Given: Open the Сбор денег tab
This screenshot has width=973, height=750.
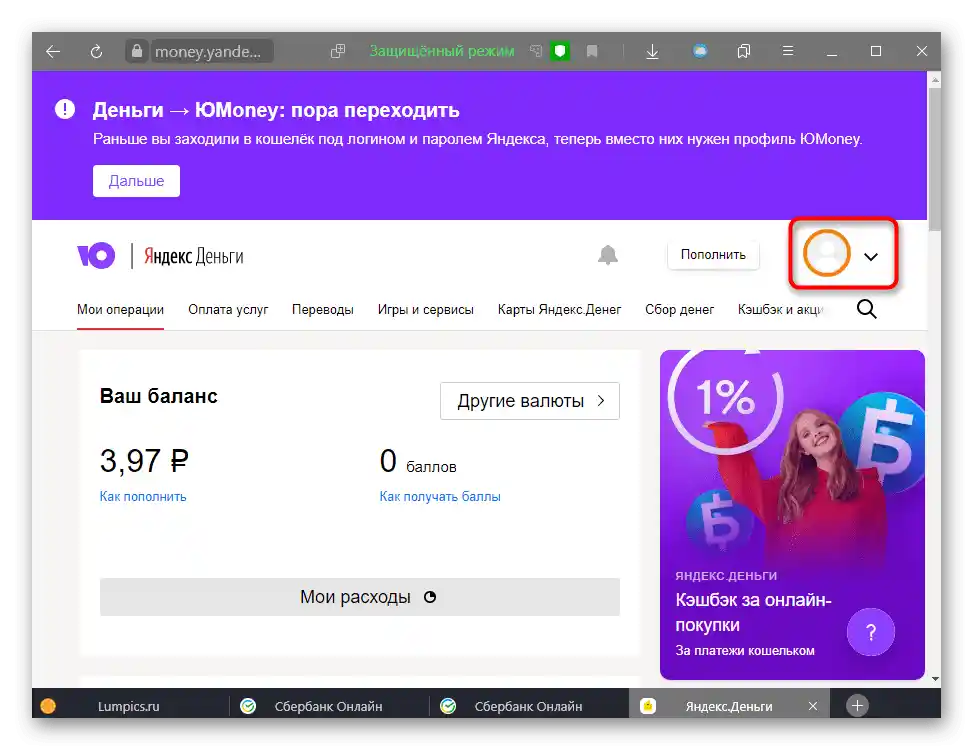Looking at the screenshot, I should (x=679, y=310).
